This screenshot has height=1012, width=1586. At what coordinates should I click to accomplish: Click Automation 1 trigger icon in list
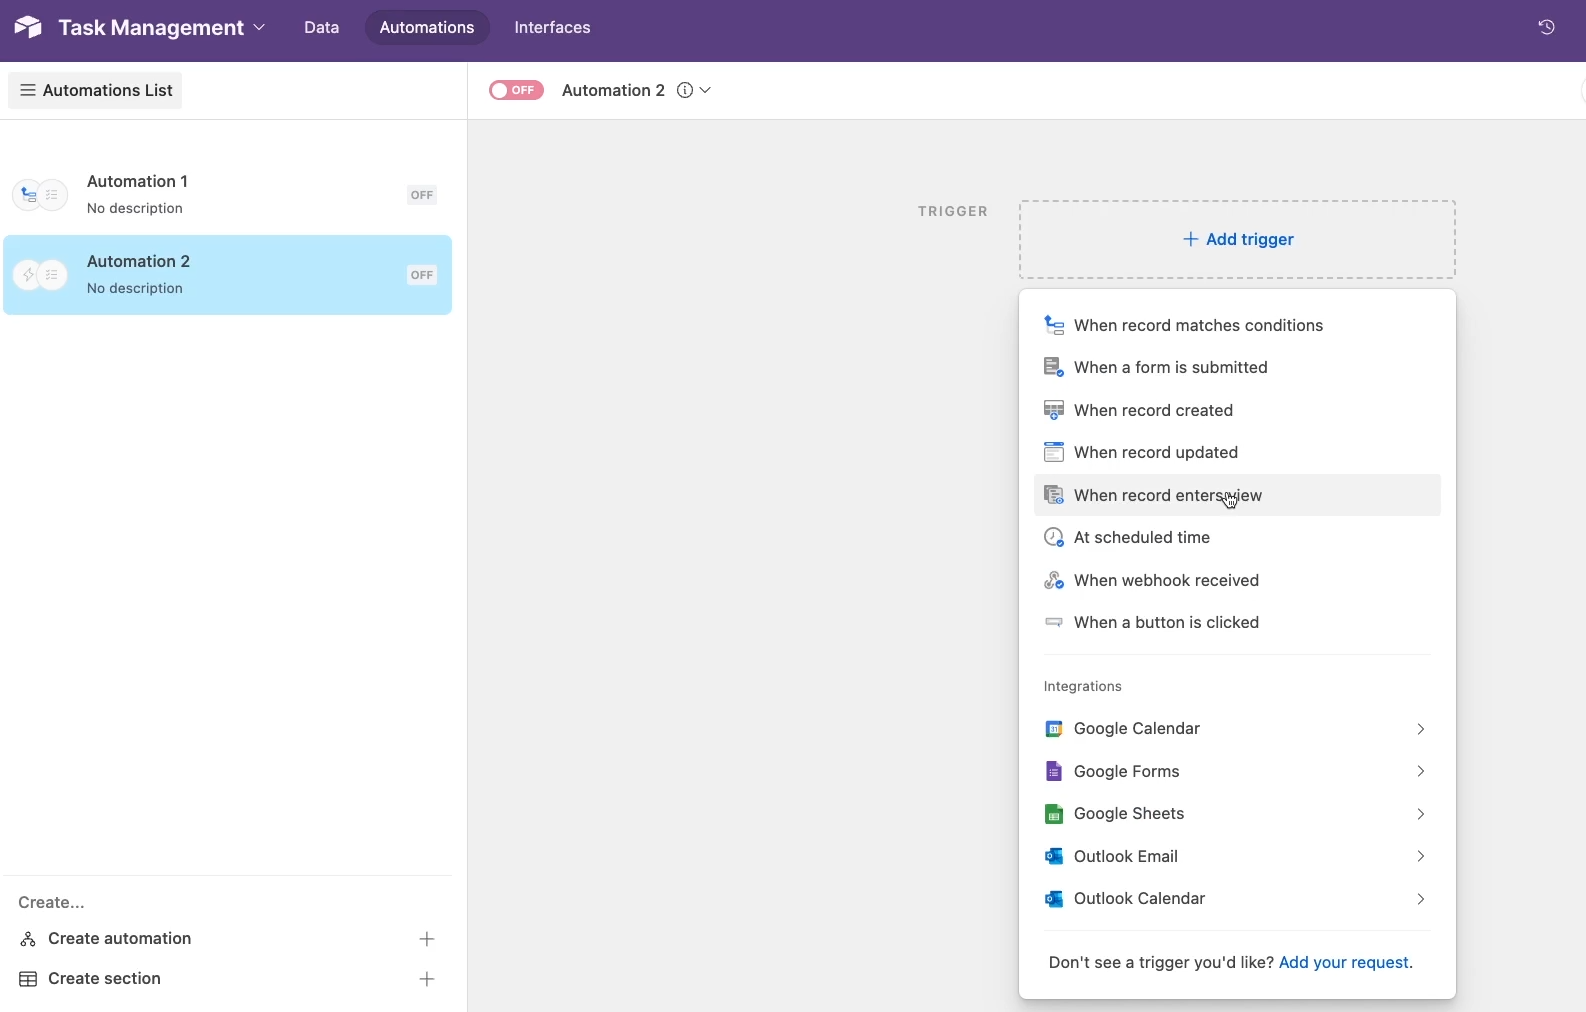tap(29, 195)
